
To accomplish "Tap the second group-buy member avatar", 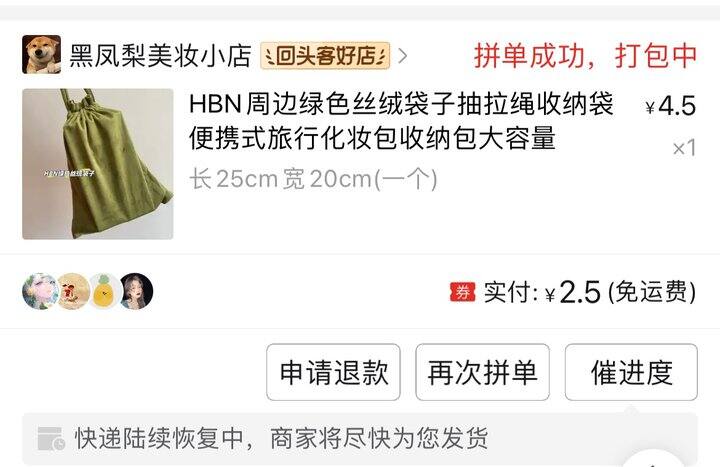I will 73,291.
